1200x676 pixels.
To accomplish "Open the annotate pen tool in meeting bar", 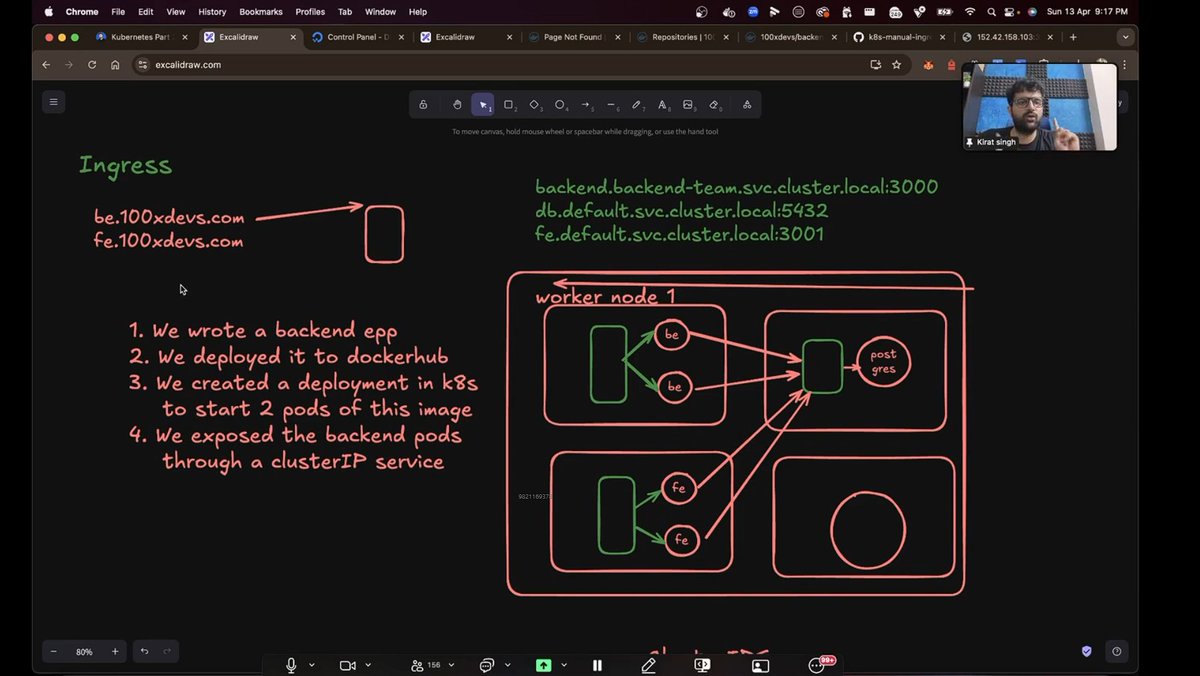I will pyautogui.click(x=649, y=665).
